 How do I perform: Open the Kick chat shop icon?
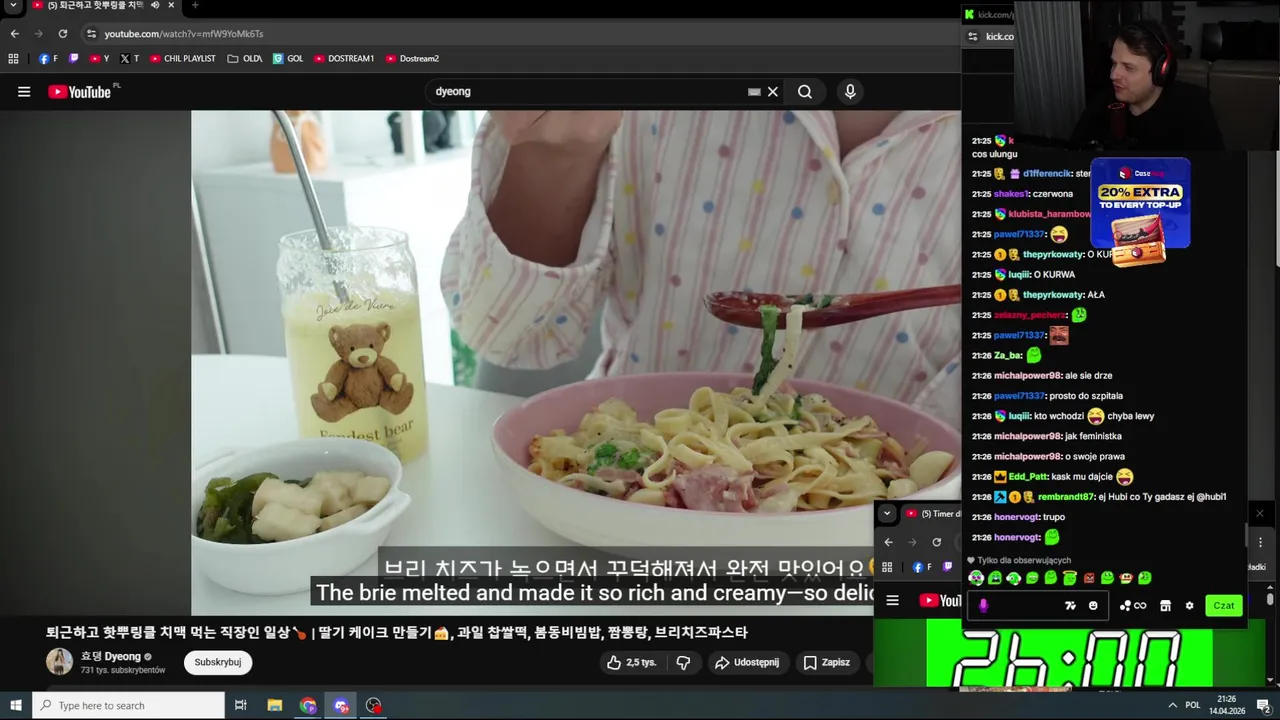coord(1165,605)
